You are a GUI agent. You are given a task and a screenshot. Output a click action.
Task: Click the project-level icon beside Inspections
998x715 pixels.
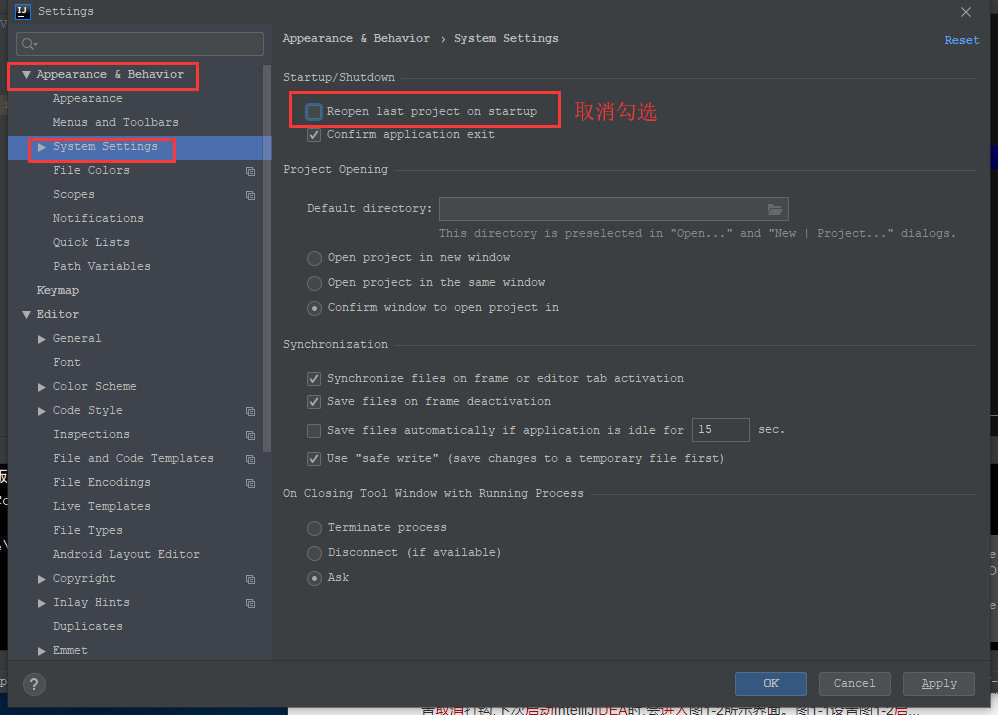[251, 435]
